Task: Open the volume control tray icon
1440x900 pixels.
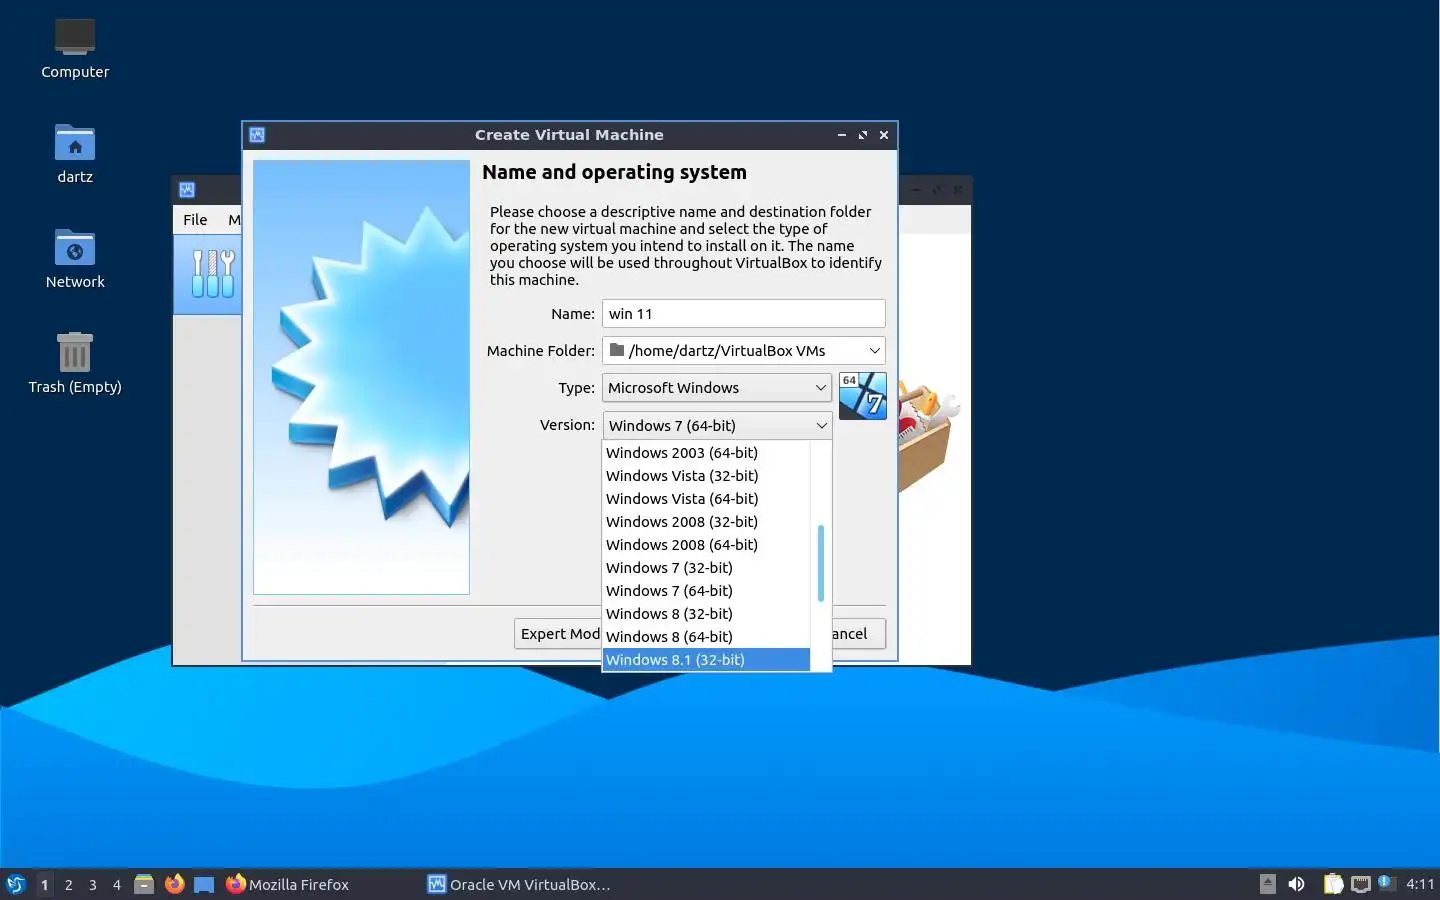Action: [1297, 884]
